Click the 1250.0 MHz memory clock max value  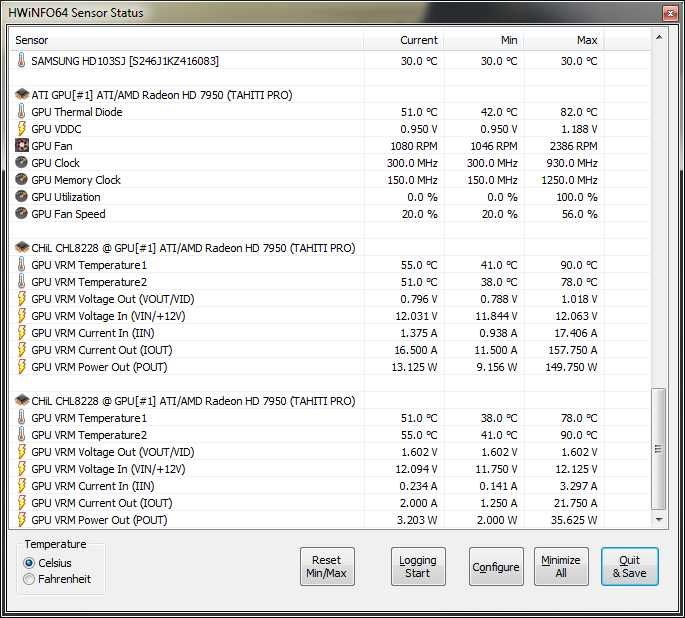569,180
